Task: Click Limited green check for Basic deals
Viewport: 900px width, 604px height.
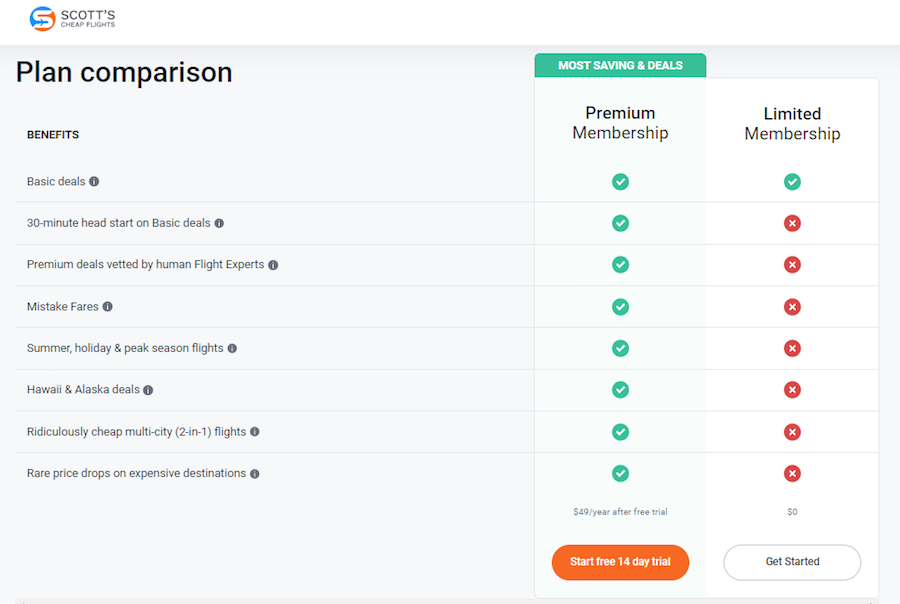Action: 792,182
